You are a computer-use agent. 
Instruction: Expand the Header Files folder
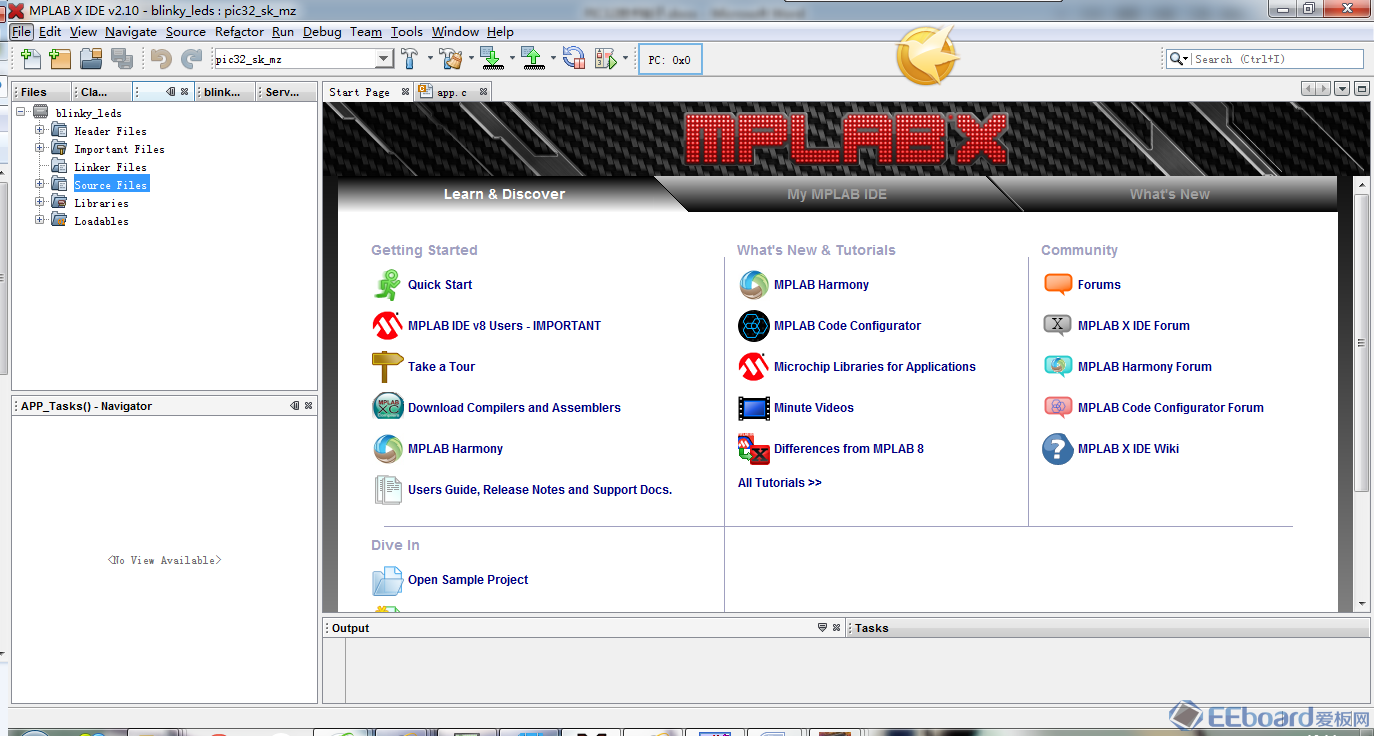click(x=40, y=130)
